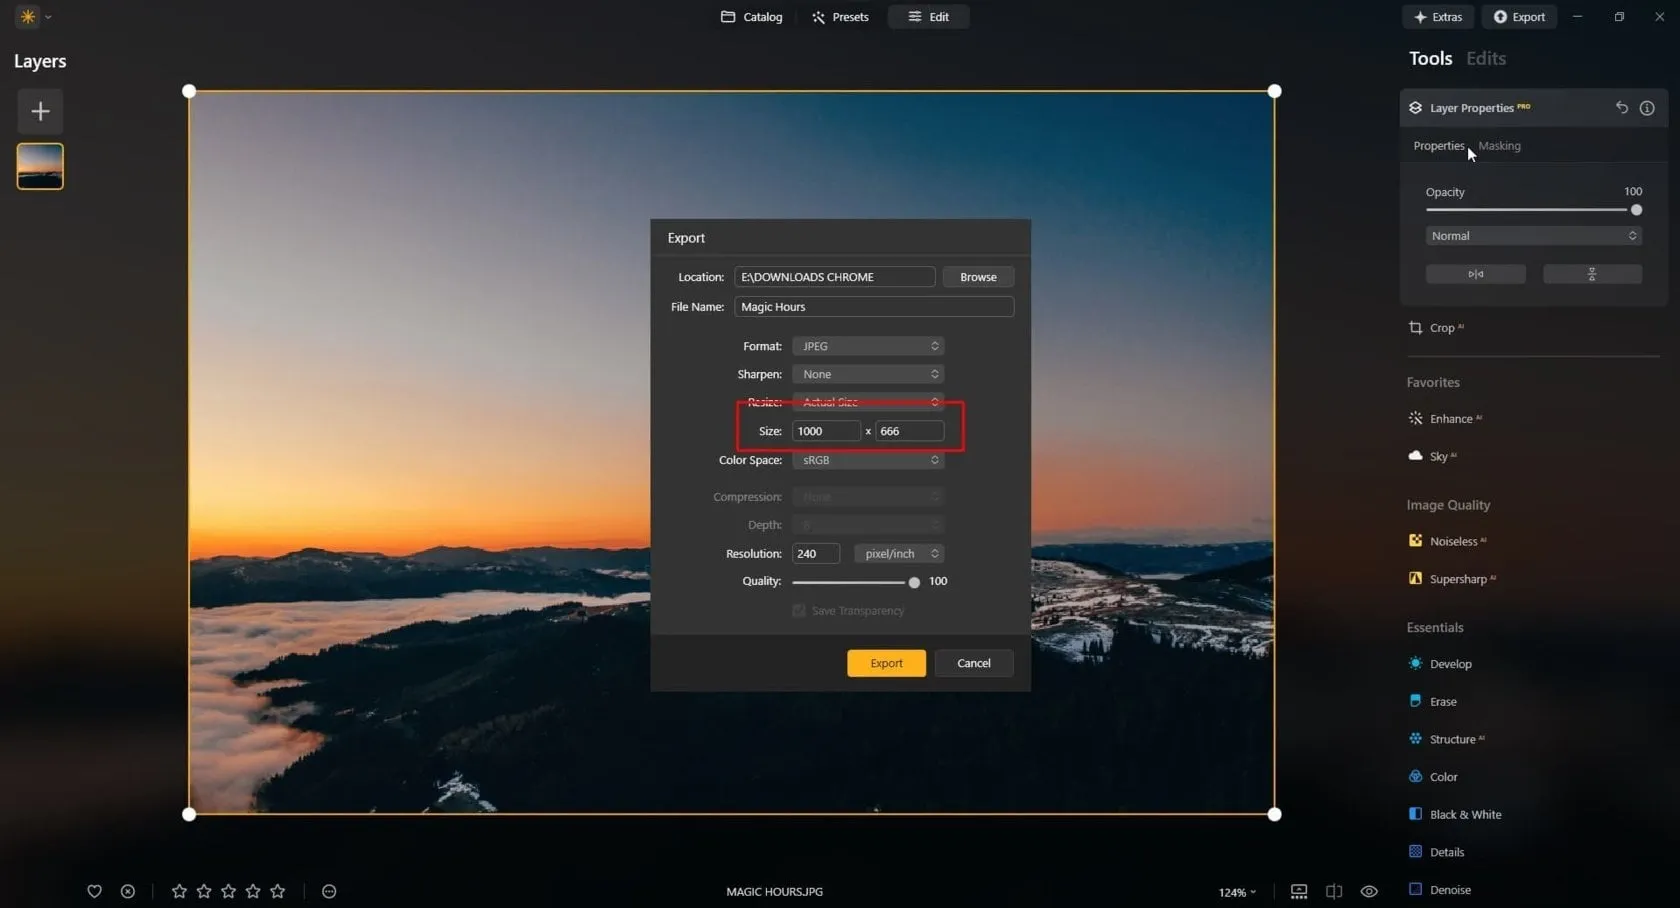Open the Color Space dropdown
1680x908 pixels.
(867, 460)
